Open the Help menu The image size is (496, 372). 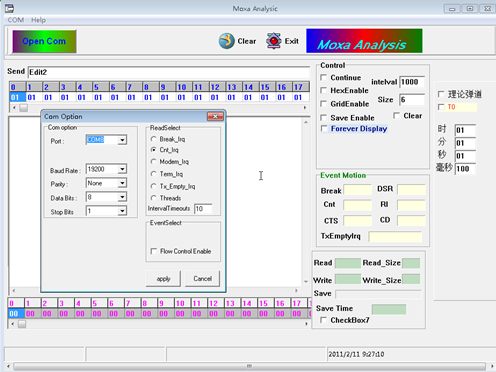tap(38, 20)
